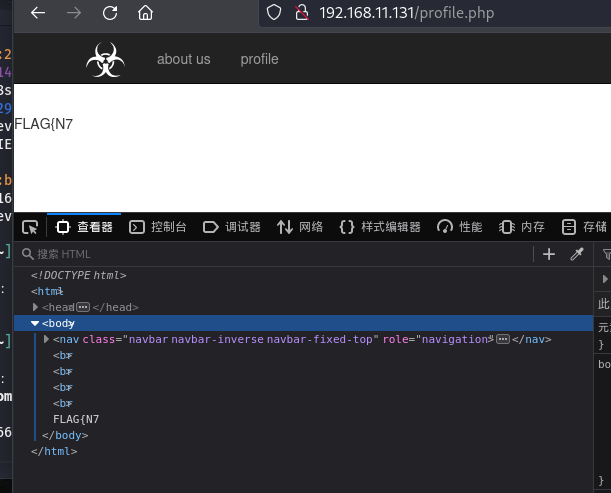The image size is (611, 493).
Task: Activate the eyedropper color picker
Action: coord(577,254)
